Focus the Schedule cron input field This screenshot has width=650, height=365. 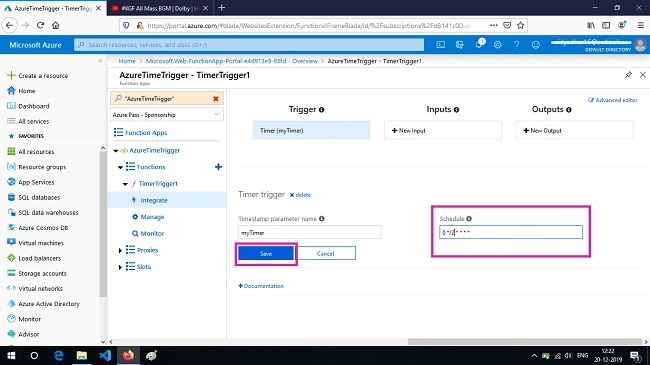(x=511, y=232)
